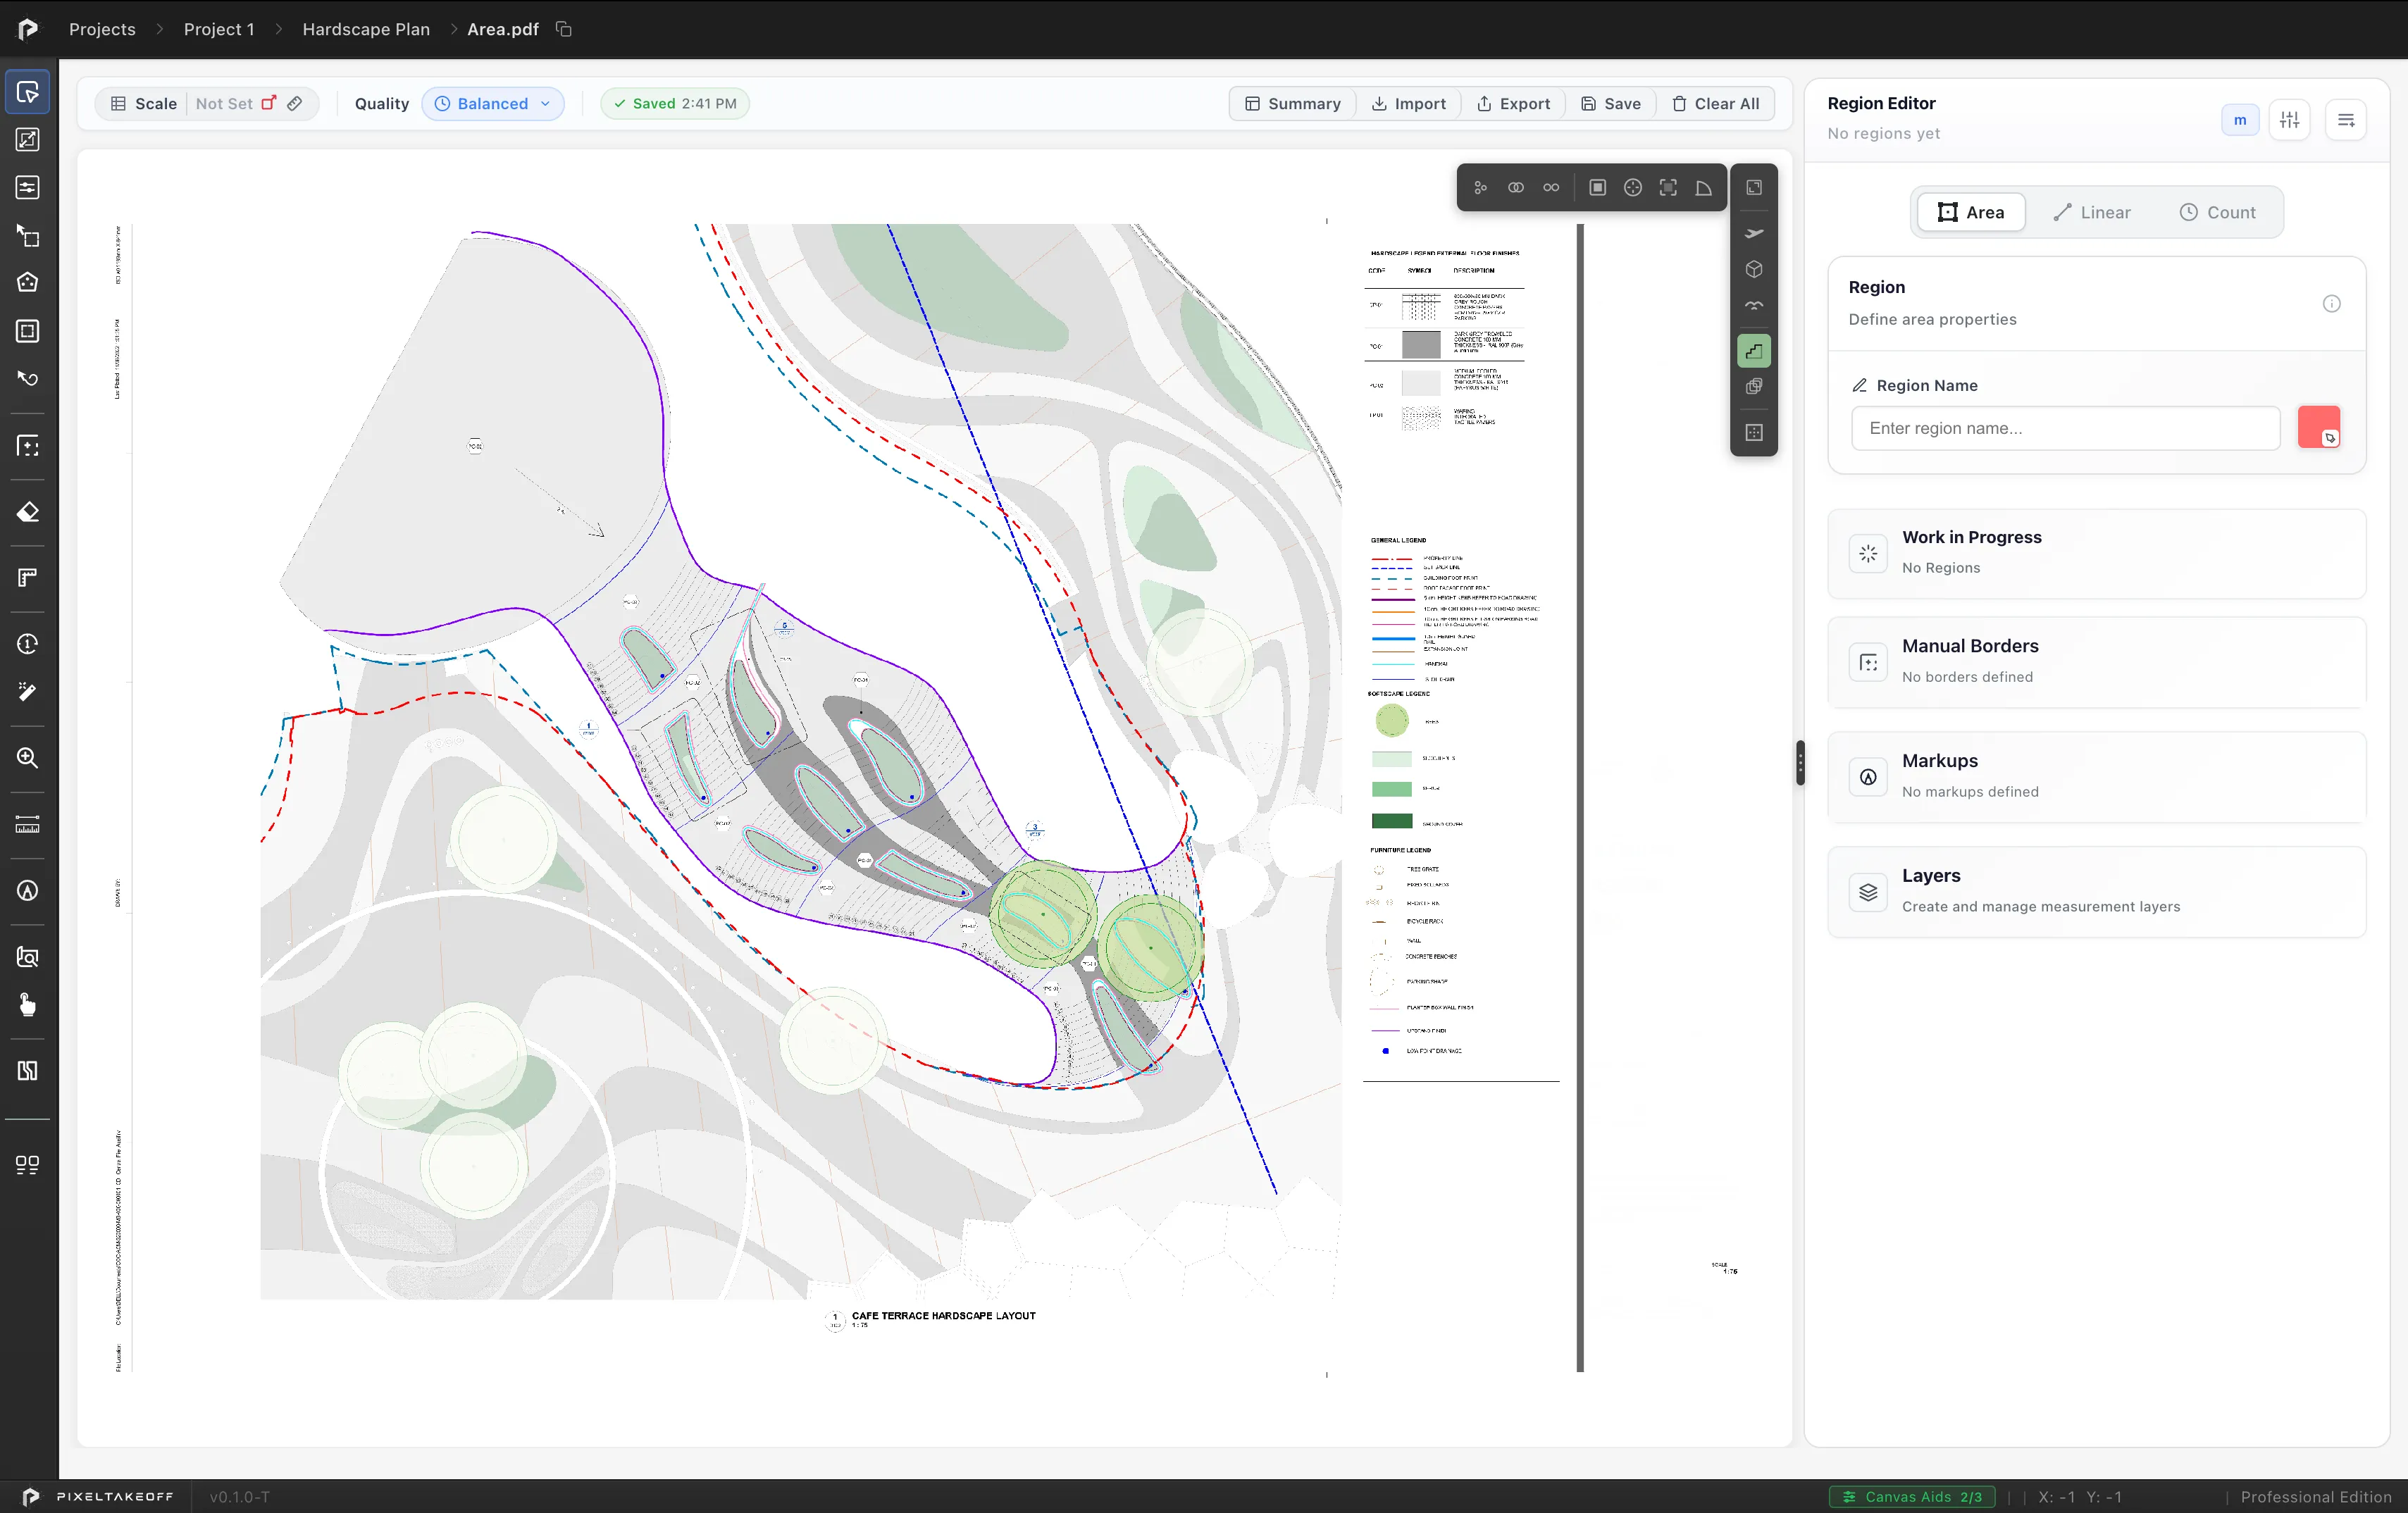
Task: Click the red Not Set scale indicator icon
Action: coord(268,103)
